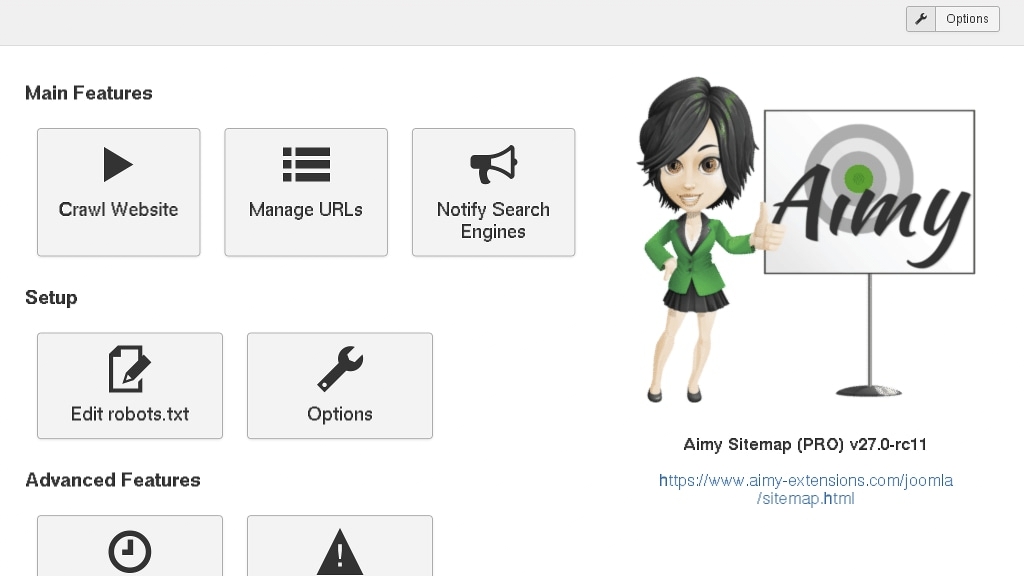Click the Options label in the Setup tile

click(340, 414)
